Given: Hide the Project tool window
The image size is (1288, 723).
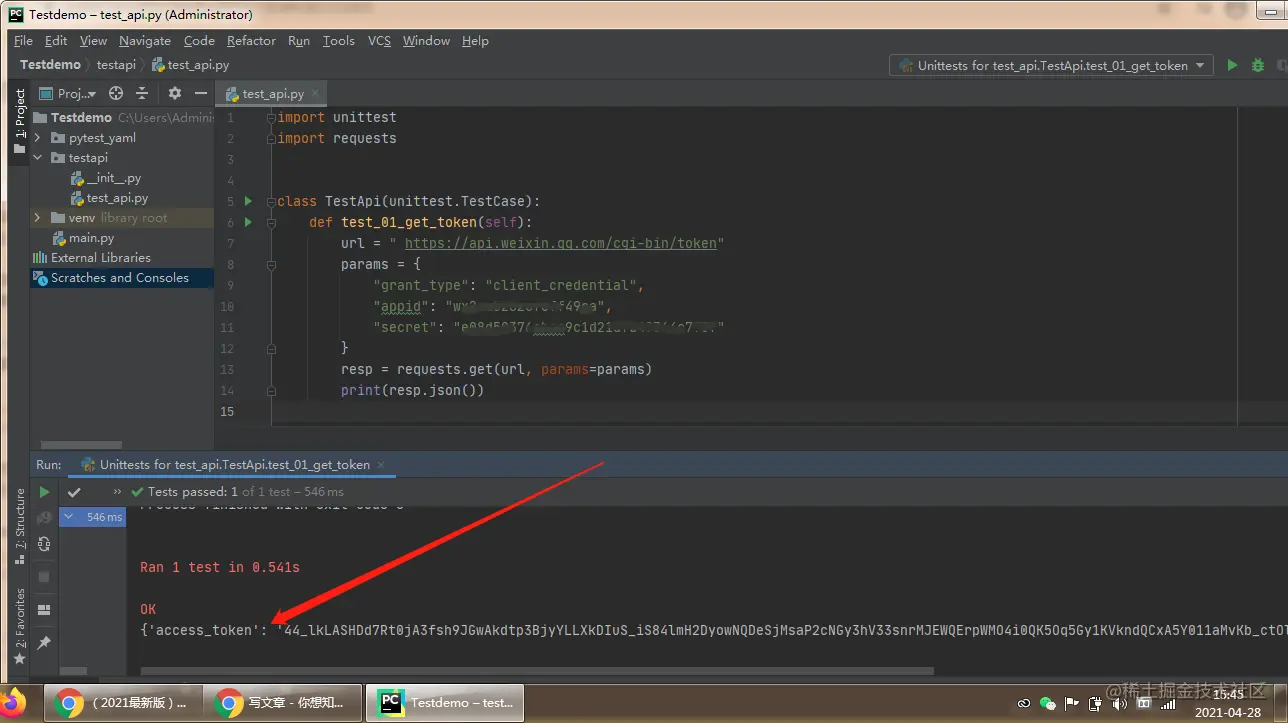Looking at the screenshot, I should [201, 93].
